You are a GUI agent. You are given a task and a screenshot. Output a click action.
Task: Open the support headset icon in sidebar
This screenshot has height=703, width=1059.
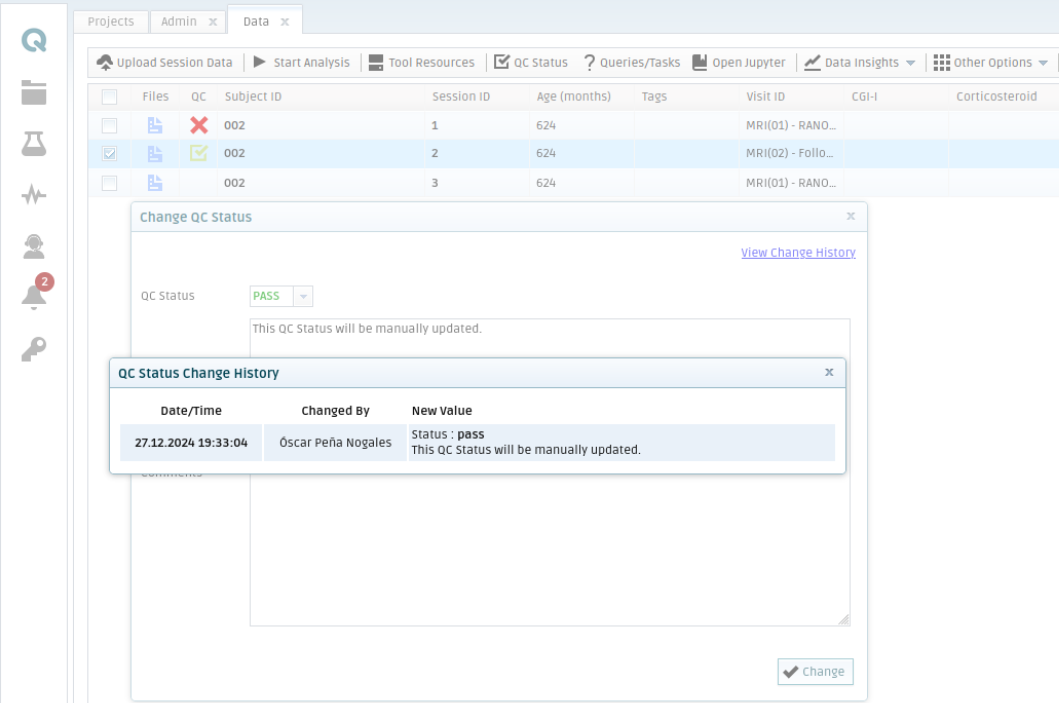[34, 246]
